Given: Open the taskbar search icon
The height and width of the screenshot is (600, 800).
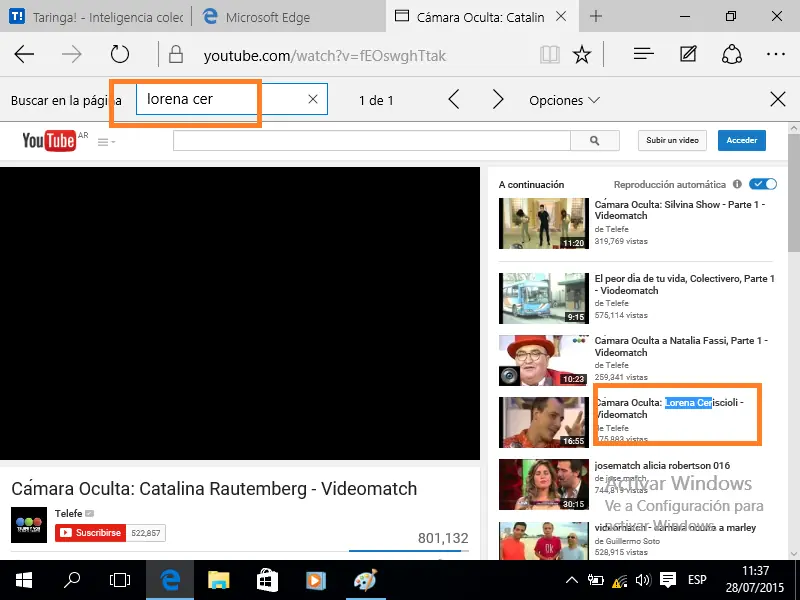Looking at the screenshot, I should click(71, 580).
